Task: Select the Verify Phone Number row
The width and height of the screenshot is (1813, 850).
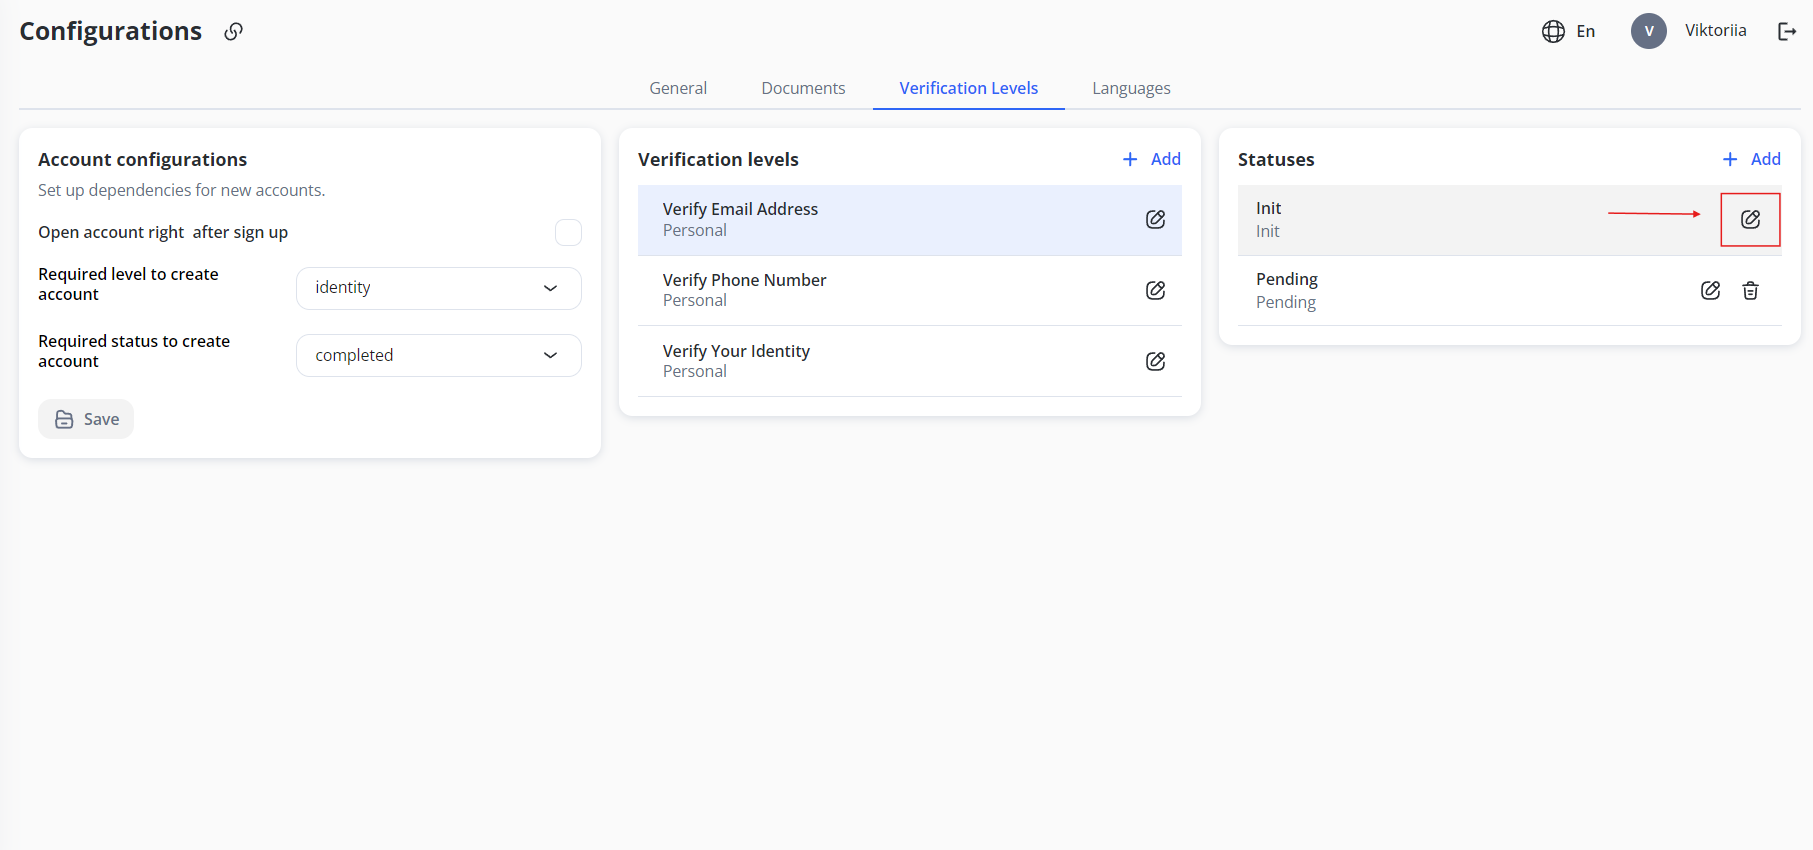Action: click(x=909, y=290)
